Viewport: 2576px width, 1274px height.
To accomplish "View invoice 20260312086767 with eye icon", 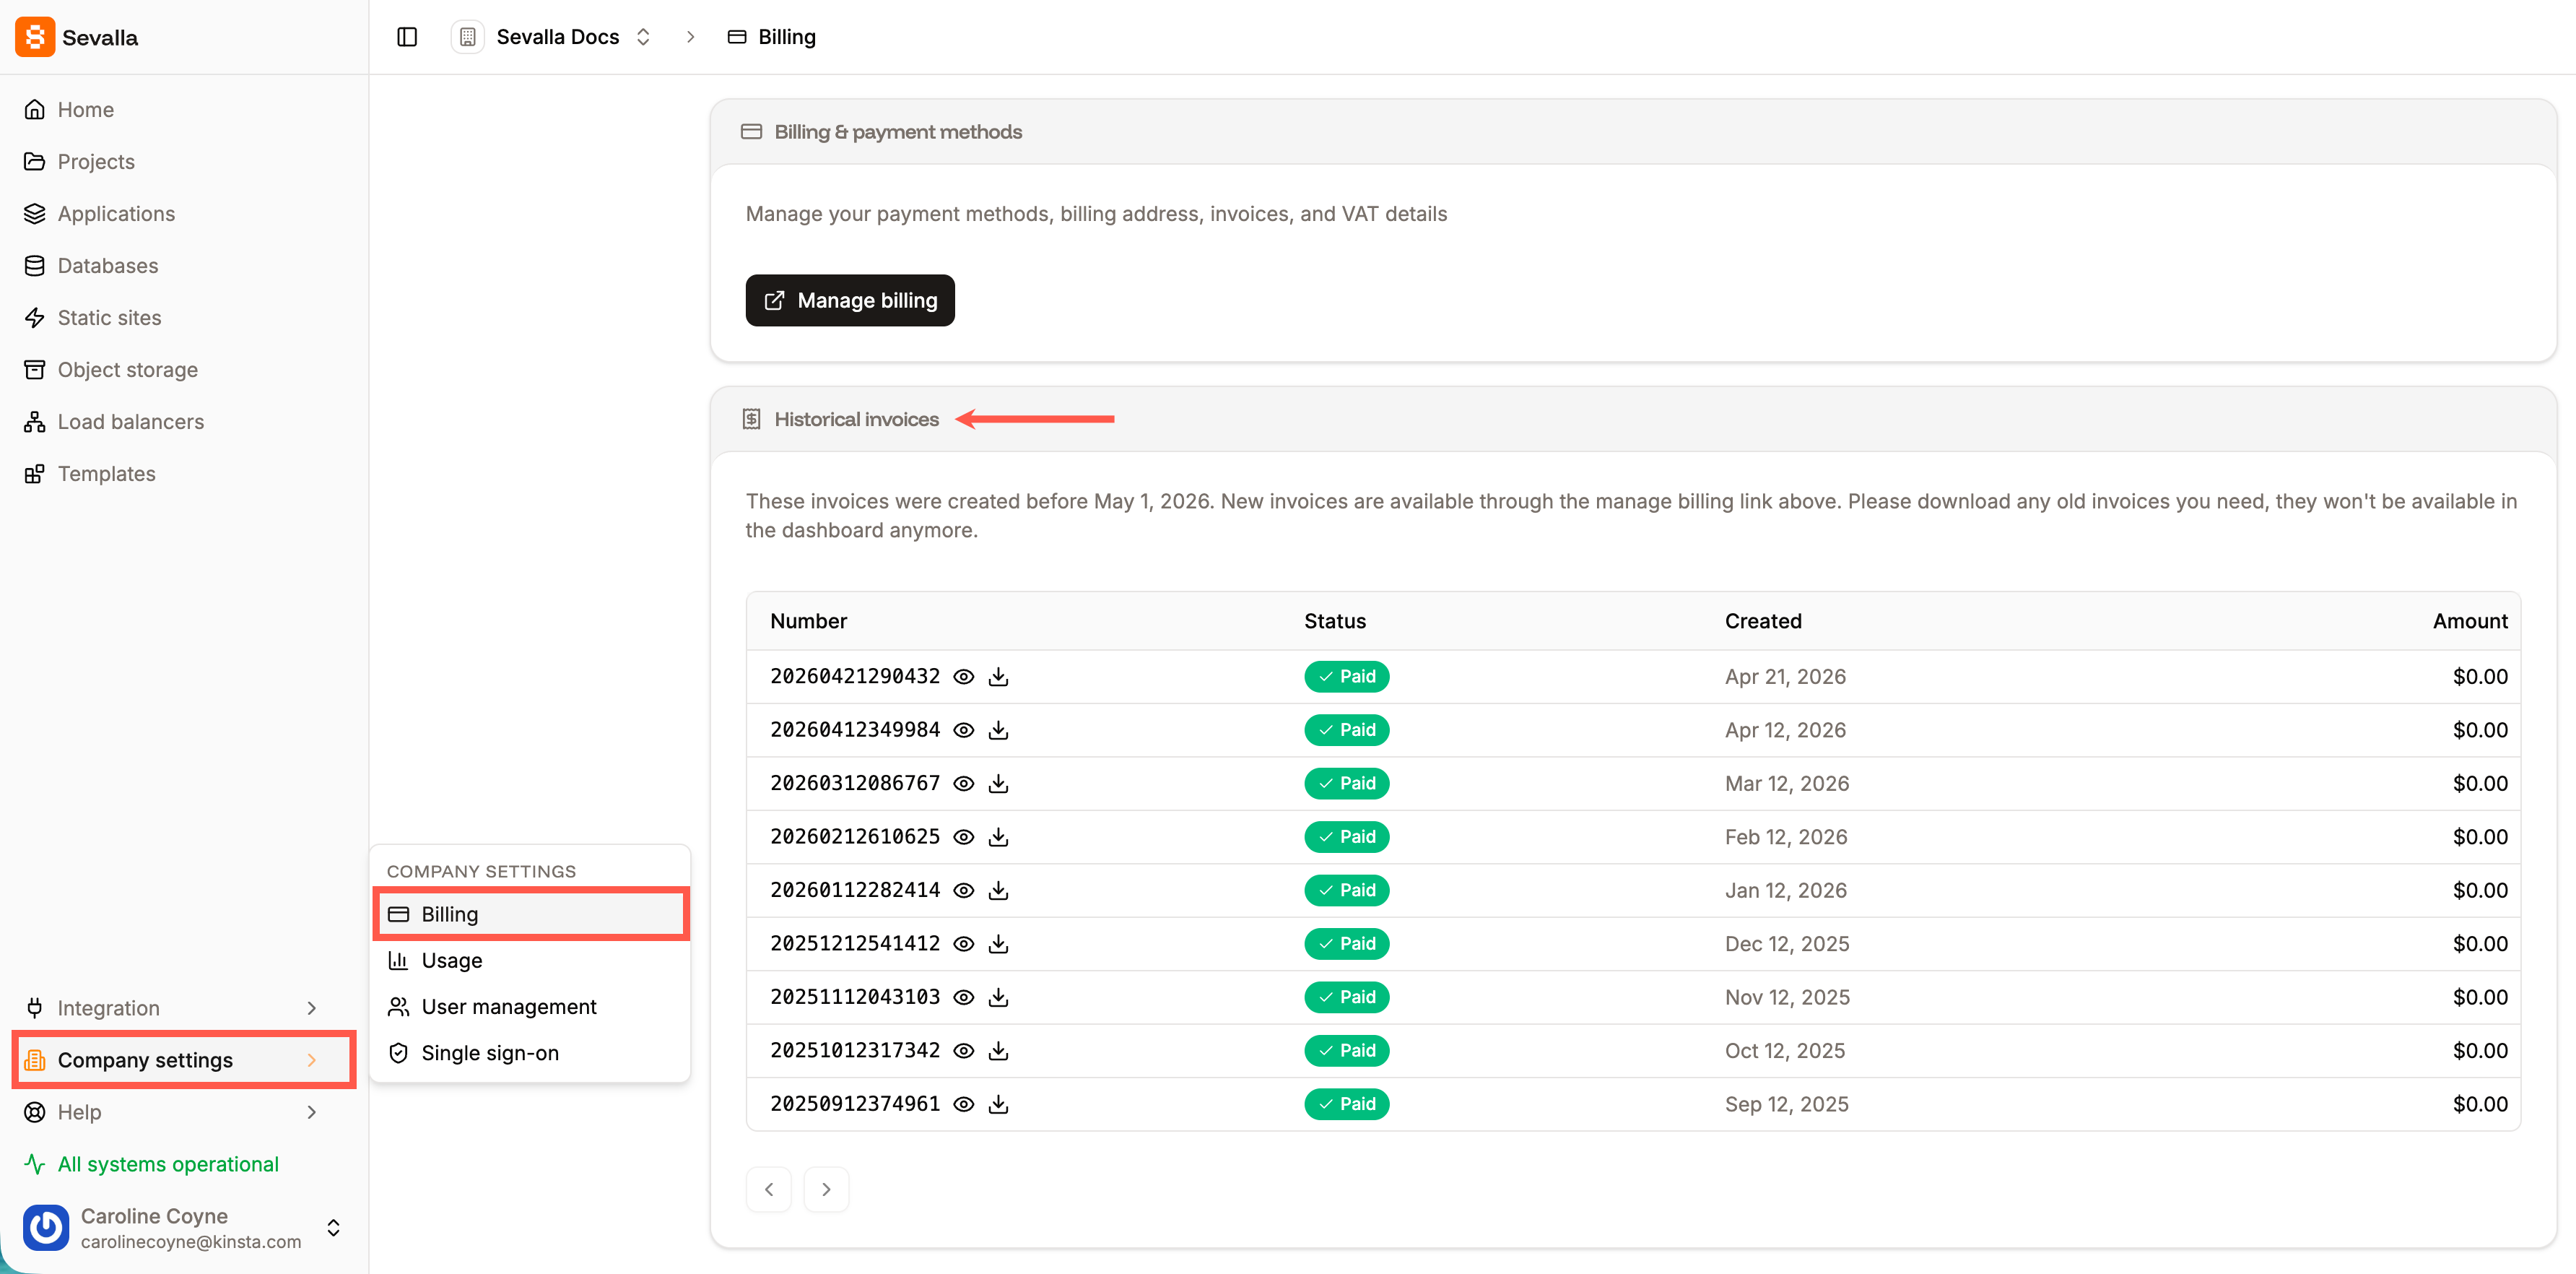I will pyautogui.click(x=963, y=784).
